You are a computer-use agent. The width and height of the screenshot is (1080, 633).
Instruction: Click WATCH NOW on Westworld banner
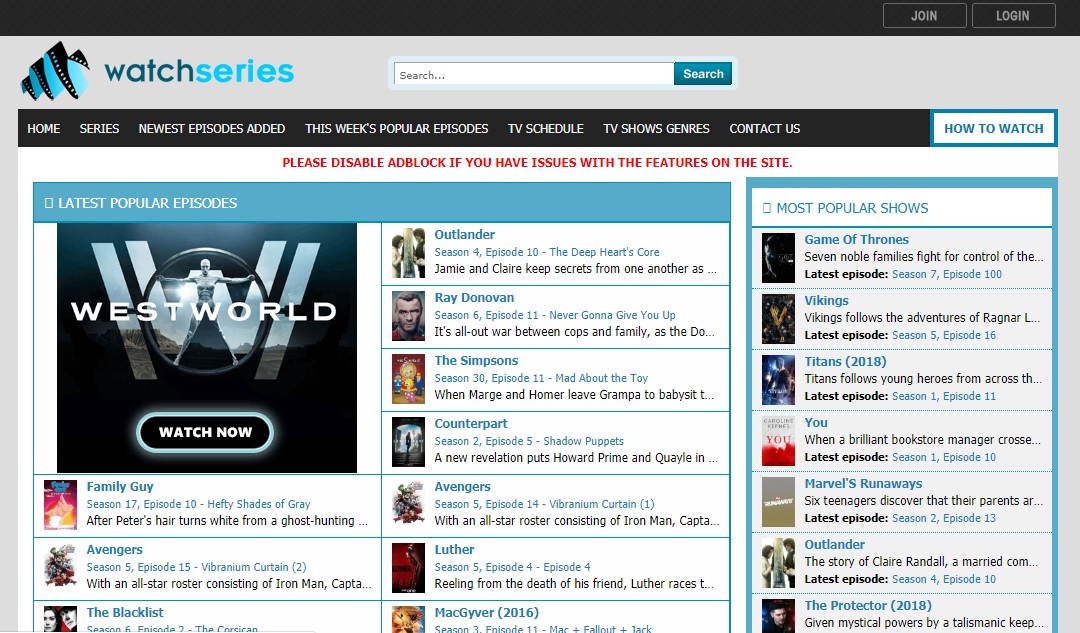205,432
